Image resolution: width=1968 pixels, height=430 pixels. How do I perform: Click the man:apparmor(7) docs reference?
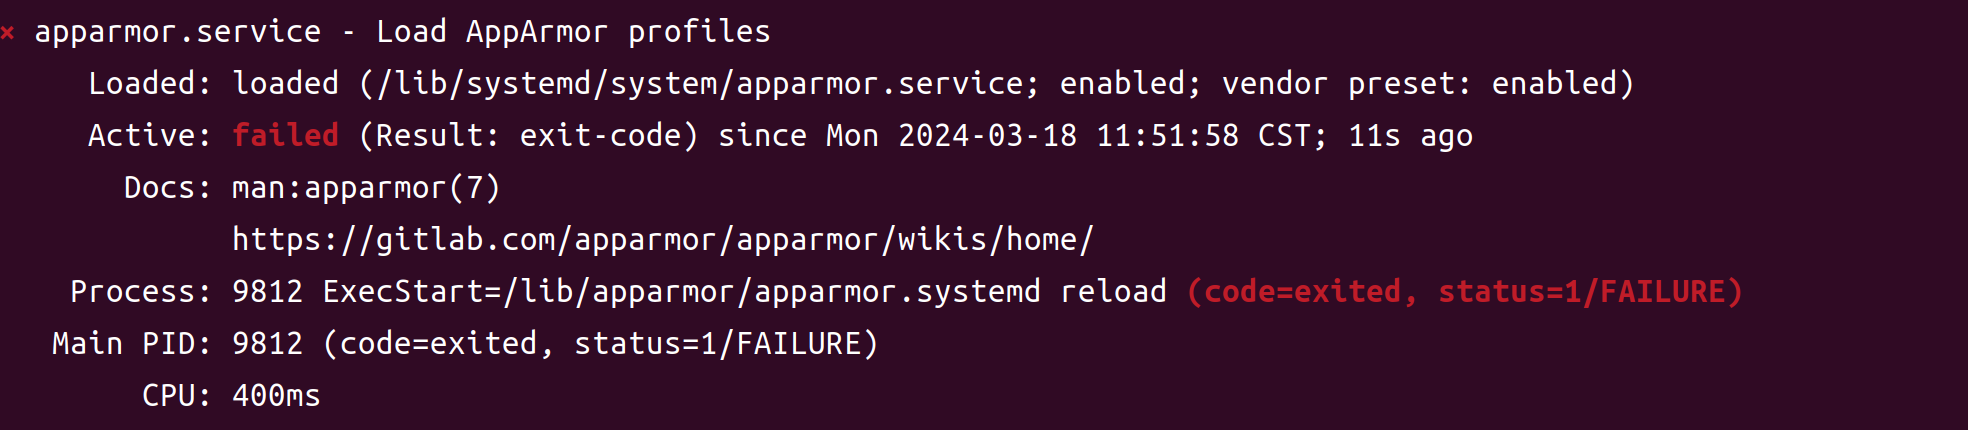click(x=366, y=187)
